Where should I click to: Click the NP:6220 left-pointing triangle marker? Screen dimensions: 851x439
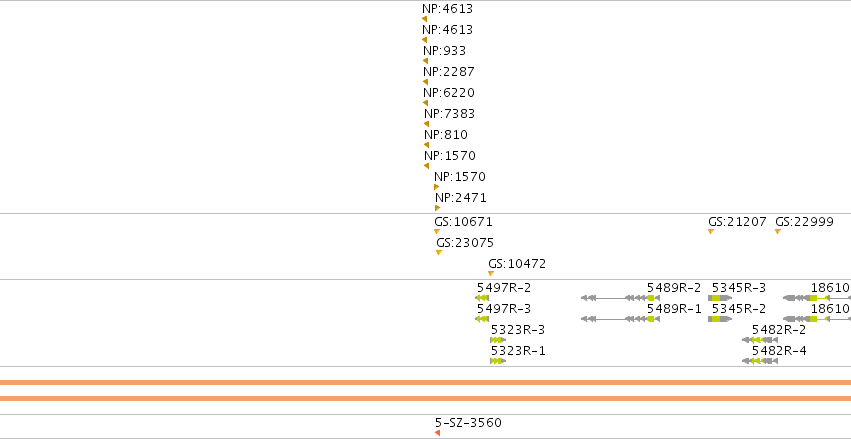(425, 103)
